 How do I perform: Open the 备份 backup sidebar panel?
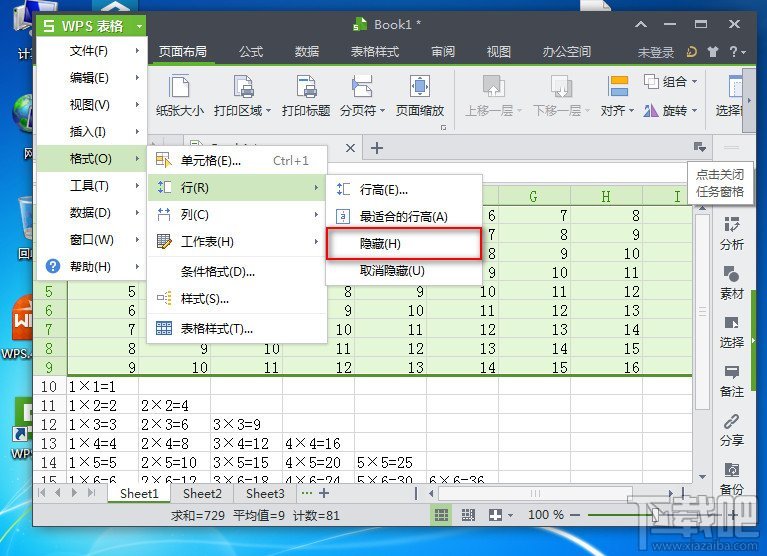click(731, 478)
